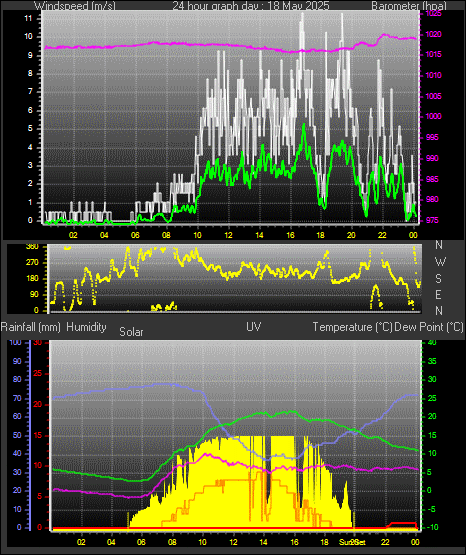The width and height of the screenshot is (466, 555).
Task: Click the S compass label beside direction graph
Action: pyautogui.click(x=438, y=279)
